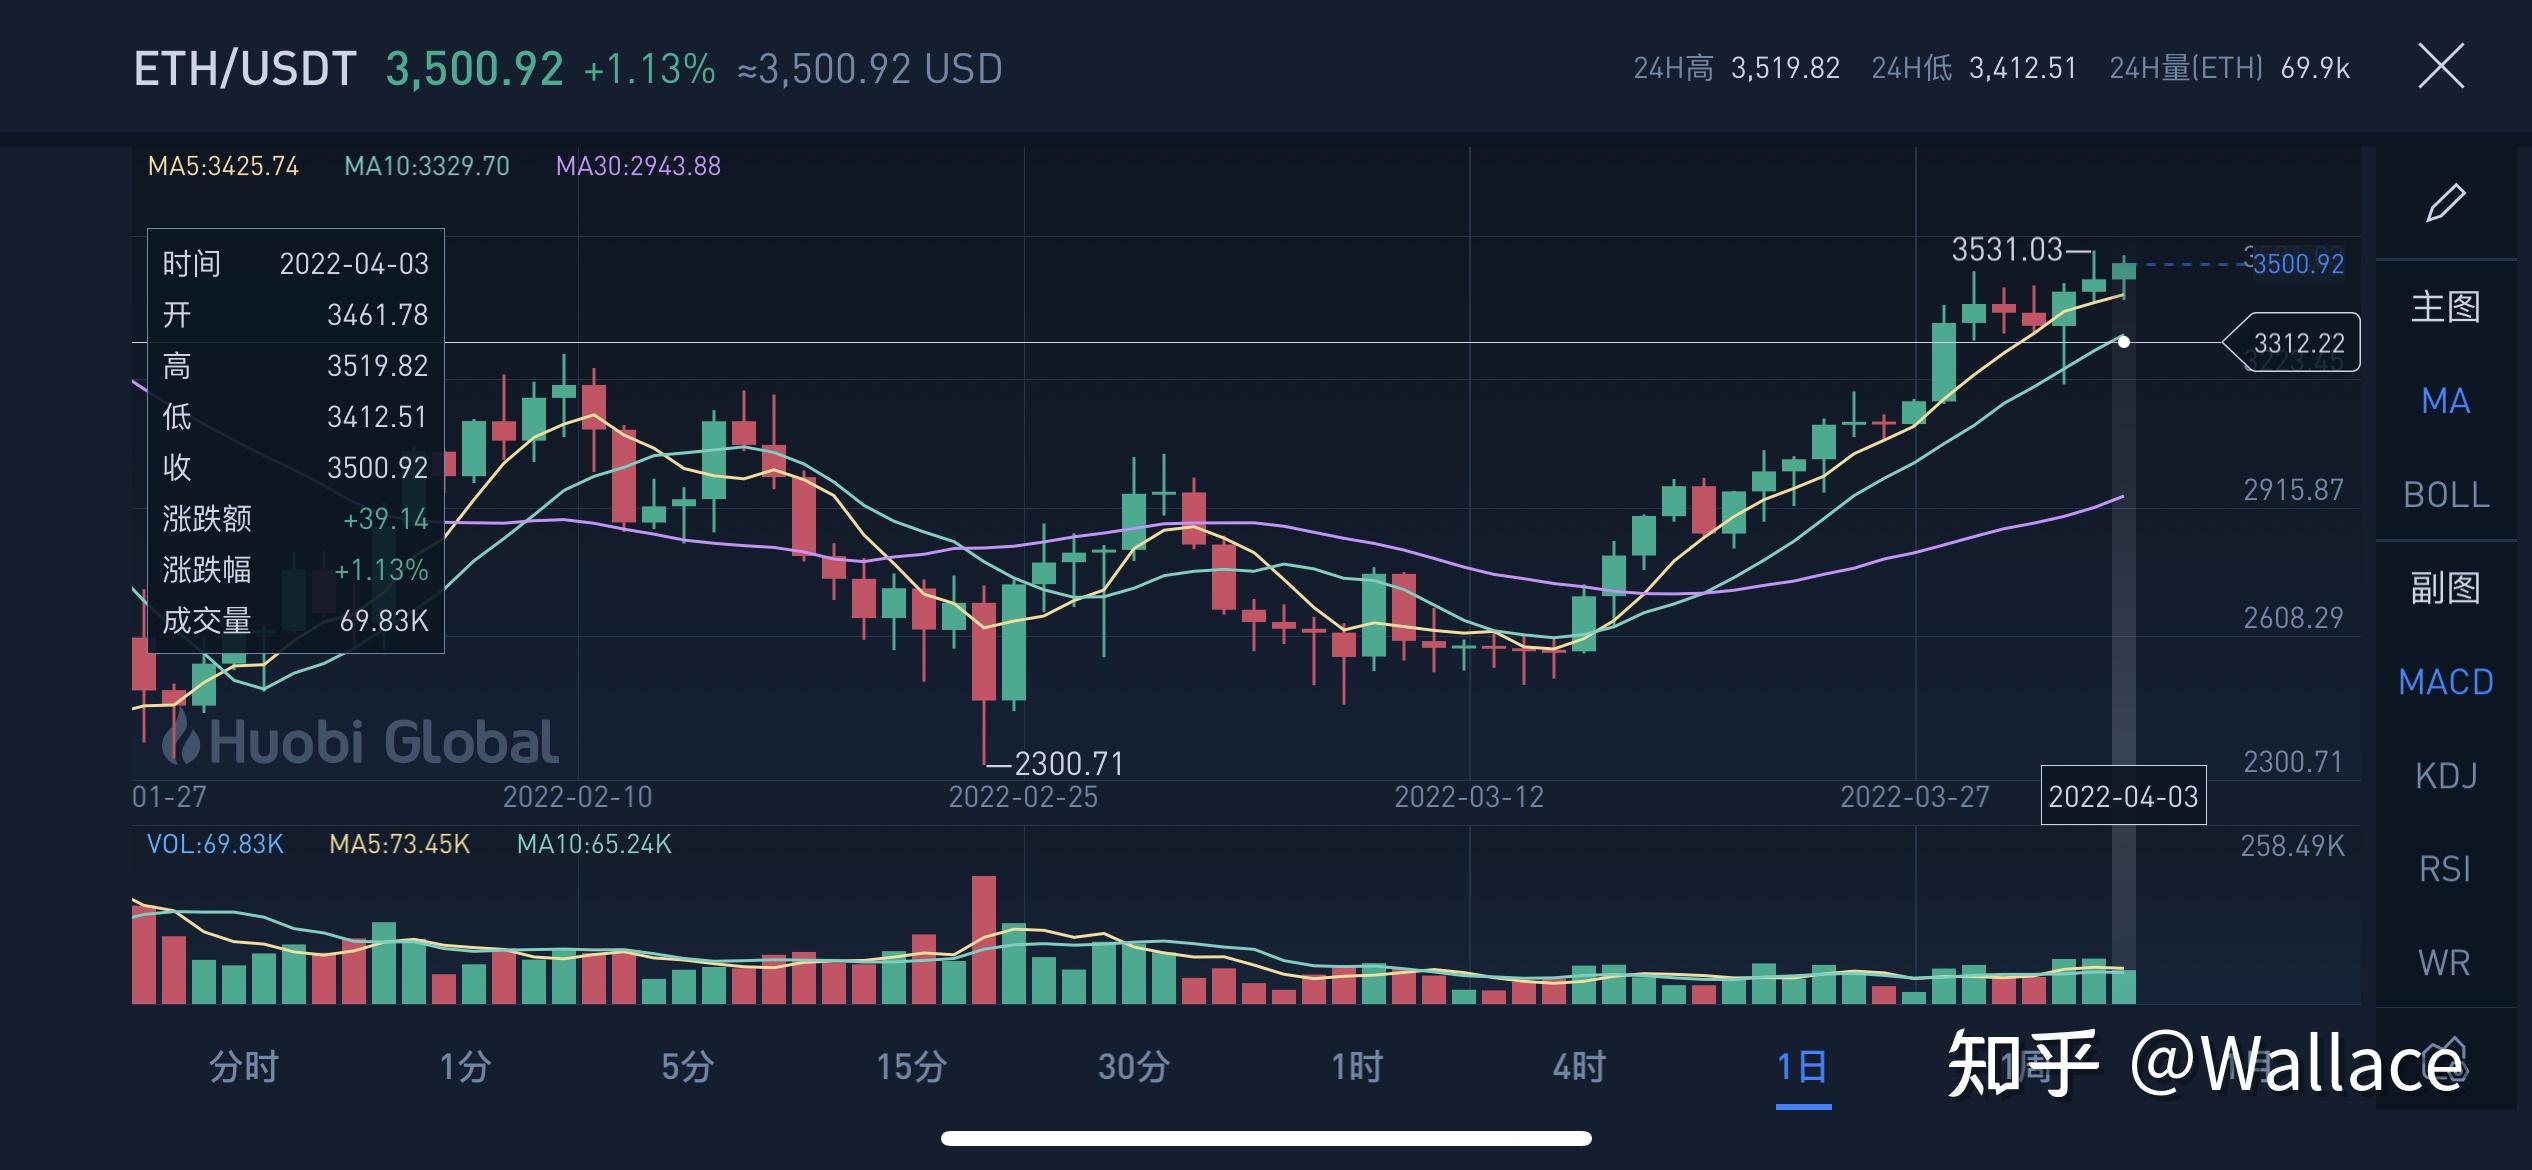Open the 主图 main chart settings
The height and width of the screenshot is (1170, 2532).
click(x=2445, y=308)
